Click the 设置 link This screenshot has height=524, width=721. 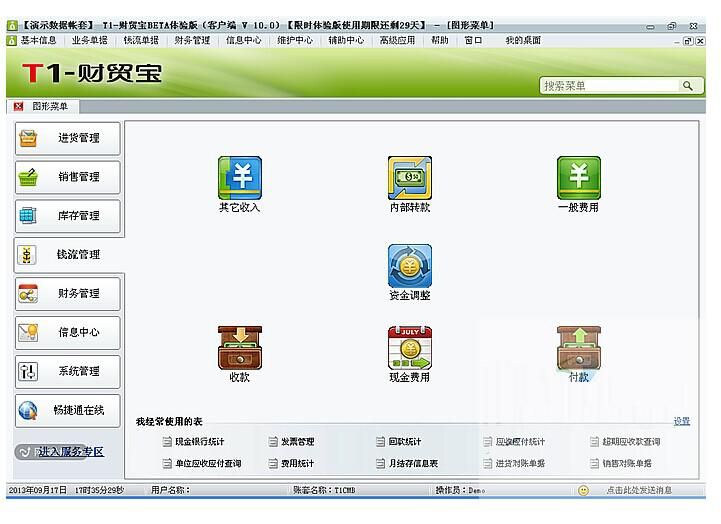(682, 421)
